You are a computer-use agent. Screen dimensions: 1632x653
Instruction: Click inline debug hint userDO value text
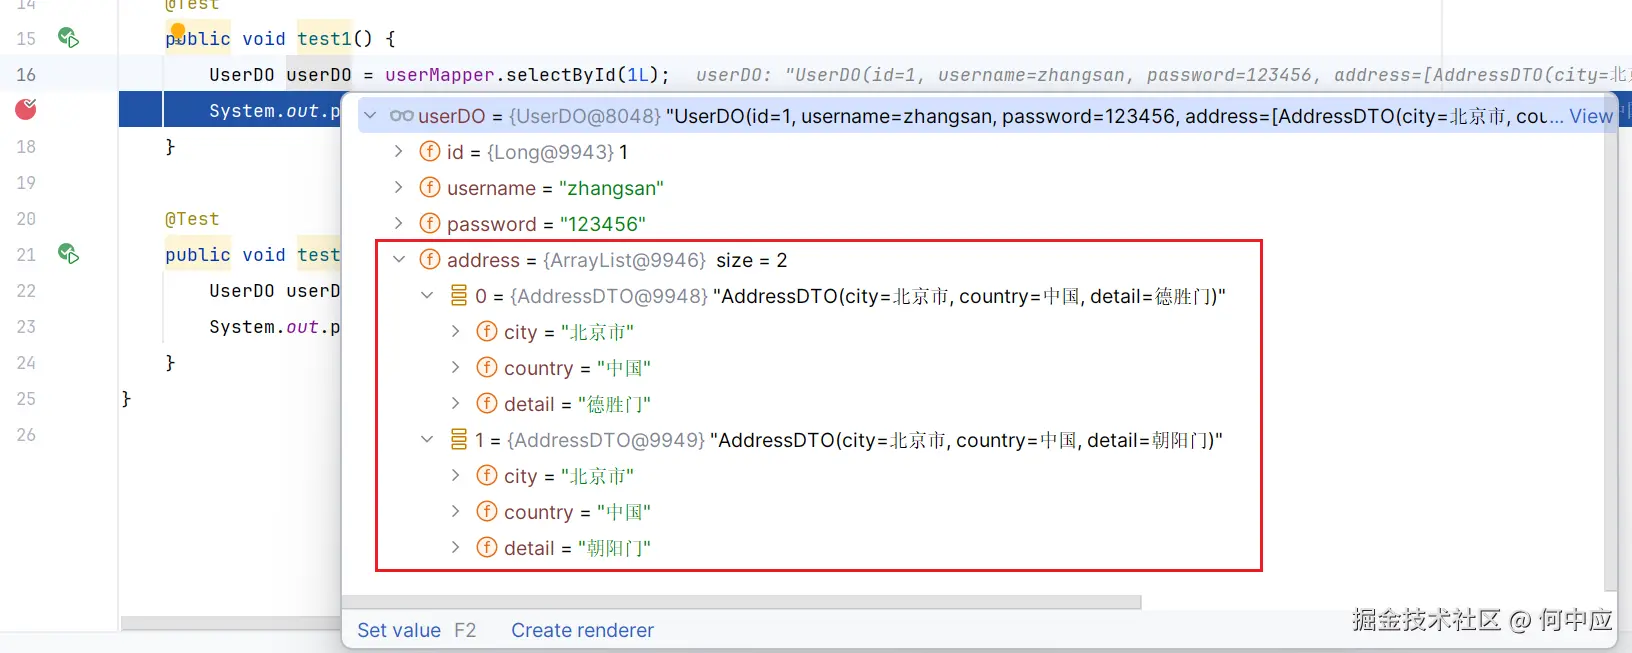[1163, 74]
